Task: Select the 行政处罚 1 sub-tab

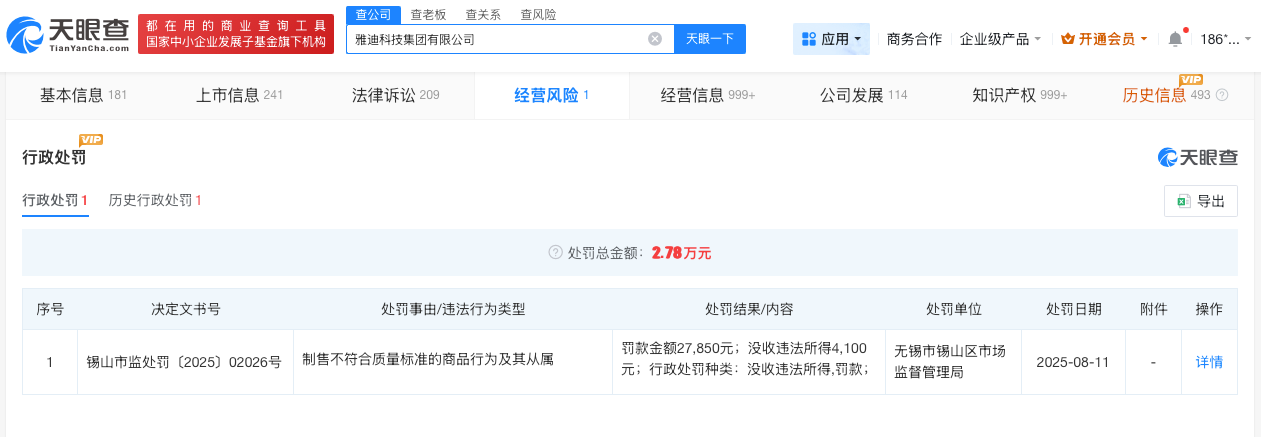Action: [x=56, y=201]
